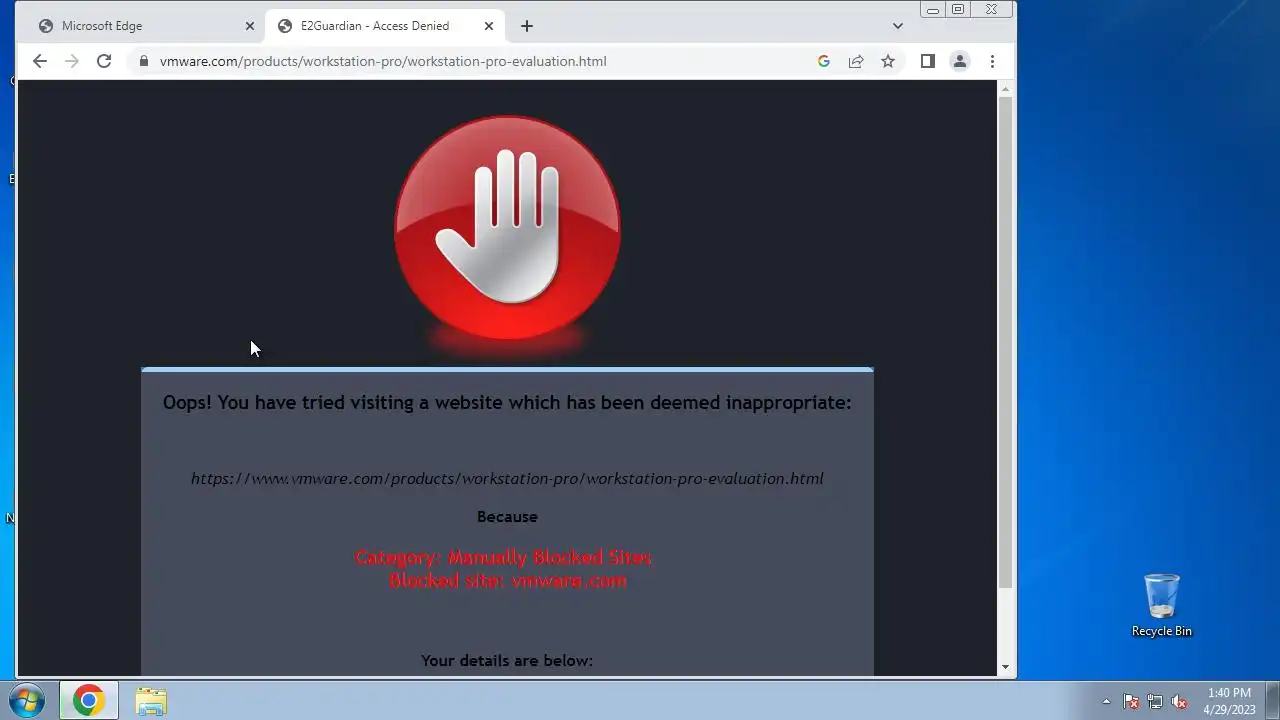Close the E2Guardian Access Denied tab
Screen dimensions: 1280x720
(489, 26)
